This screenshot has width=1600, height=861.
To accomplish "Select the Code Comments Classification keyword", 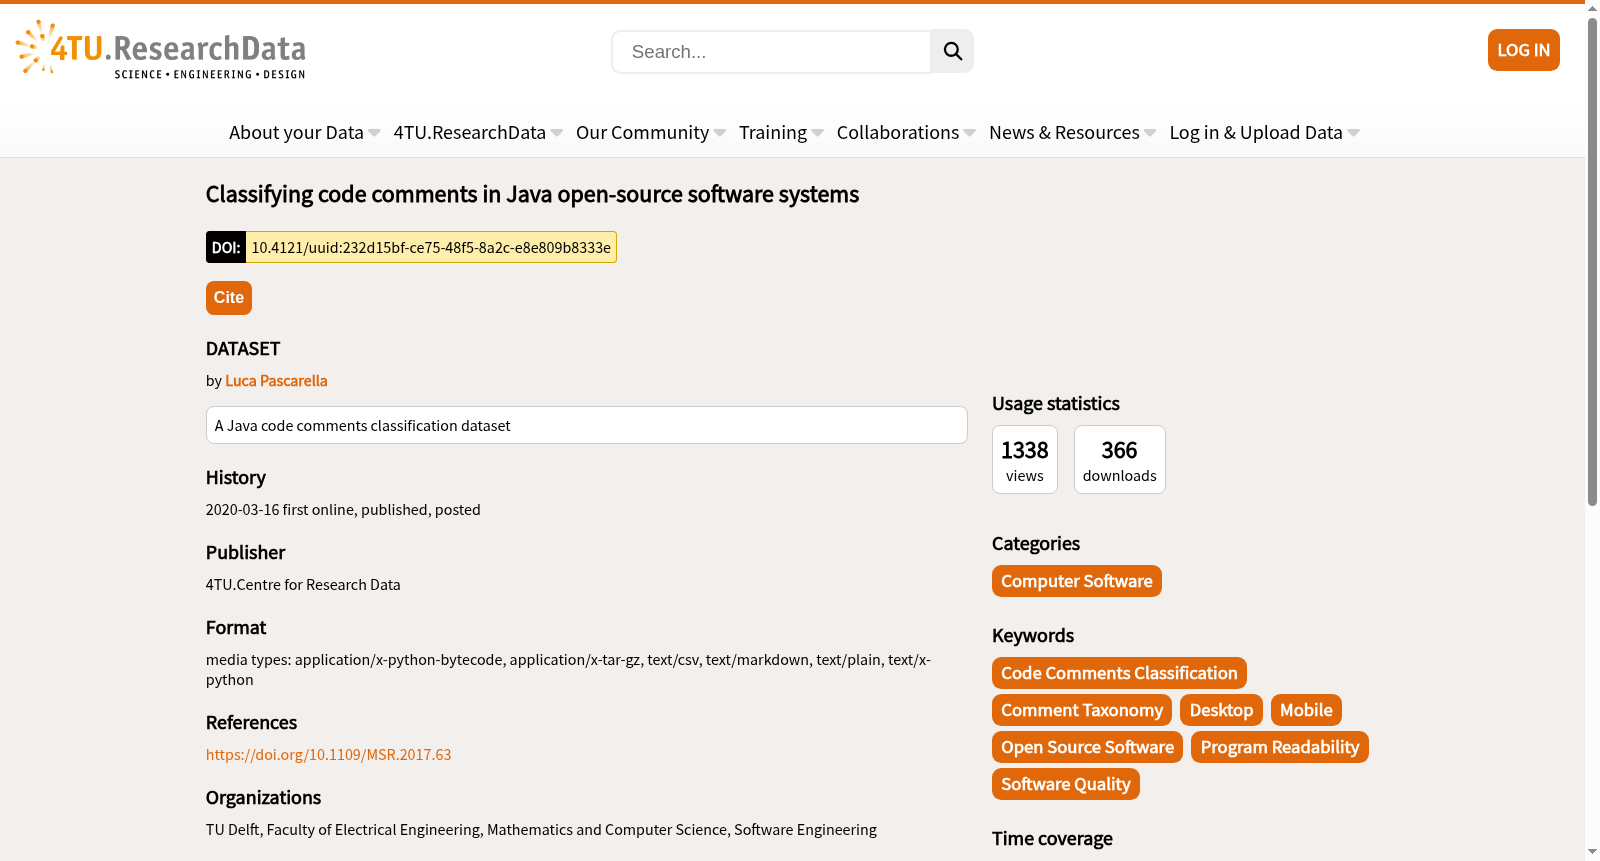I will (1119, 673).
